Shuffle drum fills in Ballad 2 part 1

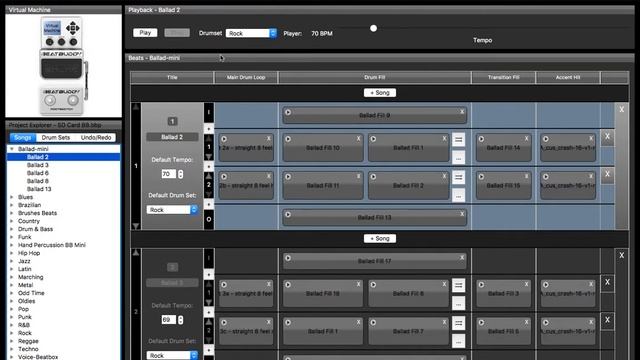[x=458, y=140]
